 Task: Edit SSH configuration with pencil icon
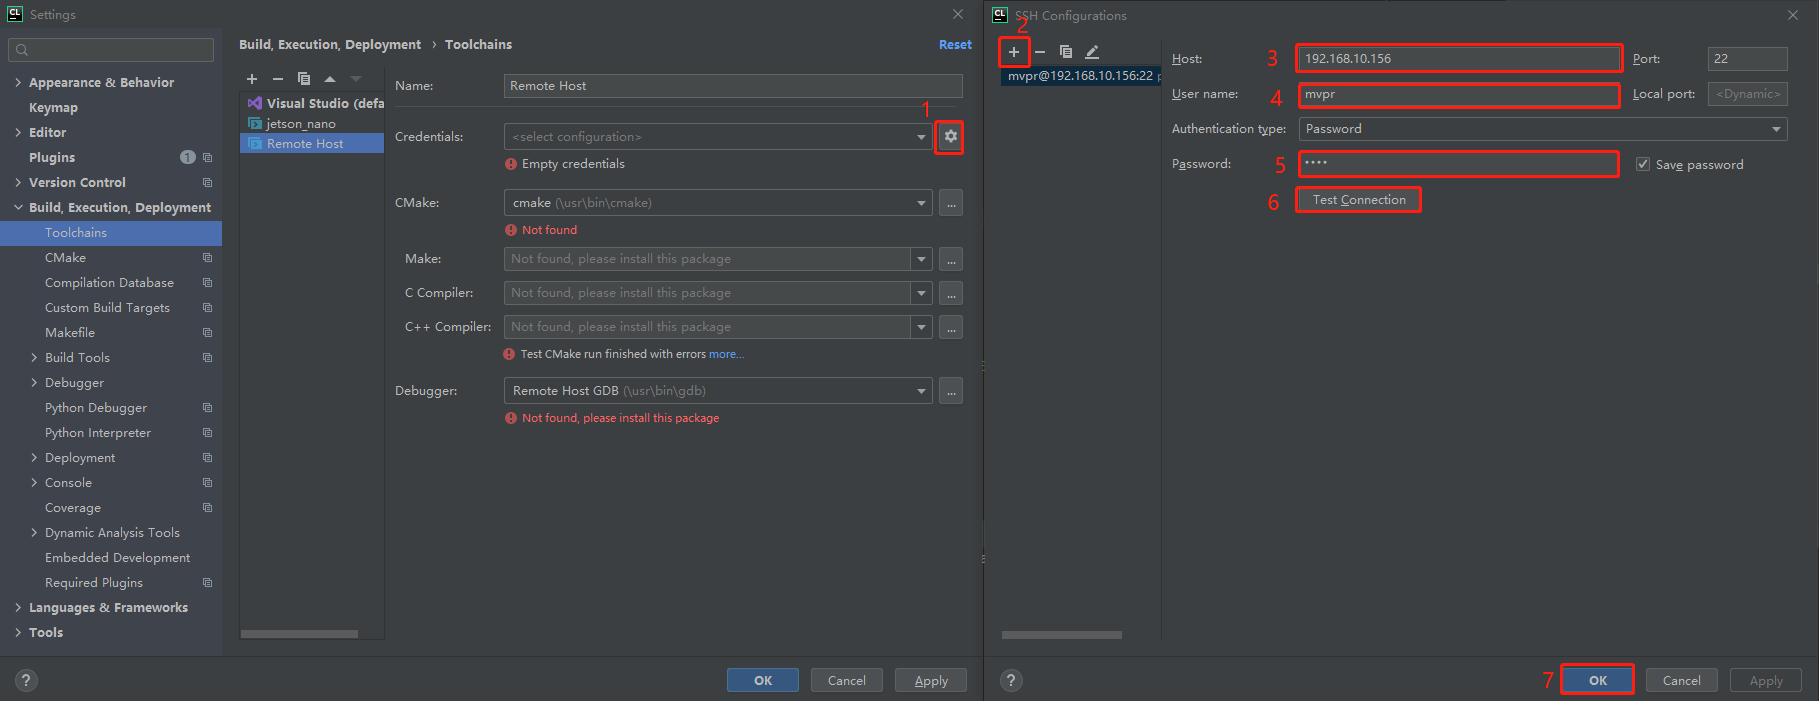pos(1092,52)
